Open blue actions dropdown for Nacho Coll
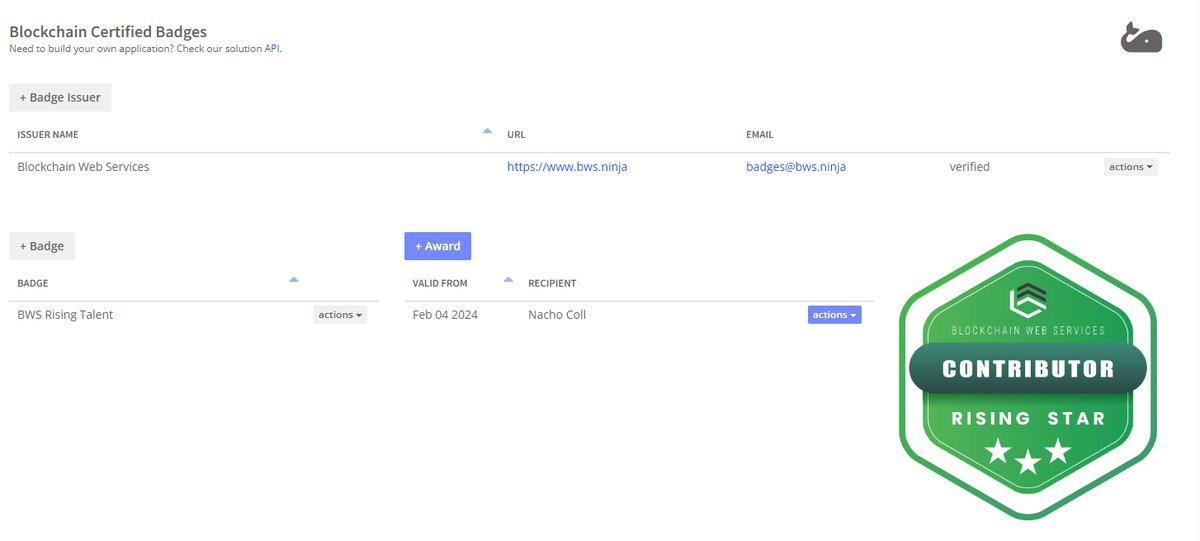Viewport: 1200px width, 541px height. [834, 315]
